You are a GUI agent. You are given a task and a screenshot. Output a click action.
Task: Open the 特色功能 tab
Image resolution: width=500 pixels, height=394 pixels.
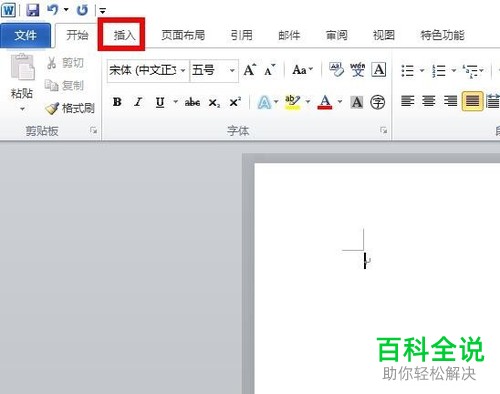443,35
